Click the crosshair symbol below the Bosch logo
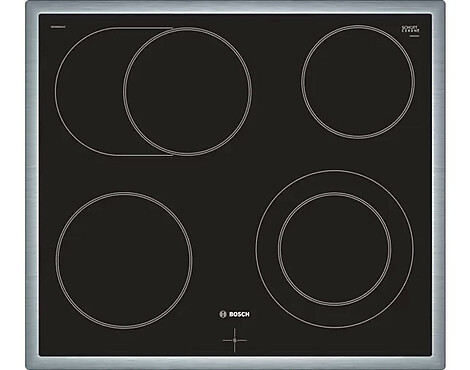The height and width of the screenshot is (370, 470). point(235,340)
